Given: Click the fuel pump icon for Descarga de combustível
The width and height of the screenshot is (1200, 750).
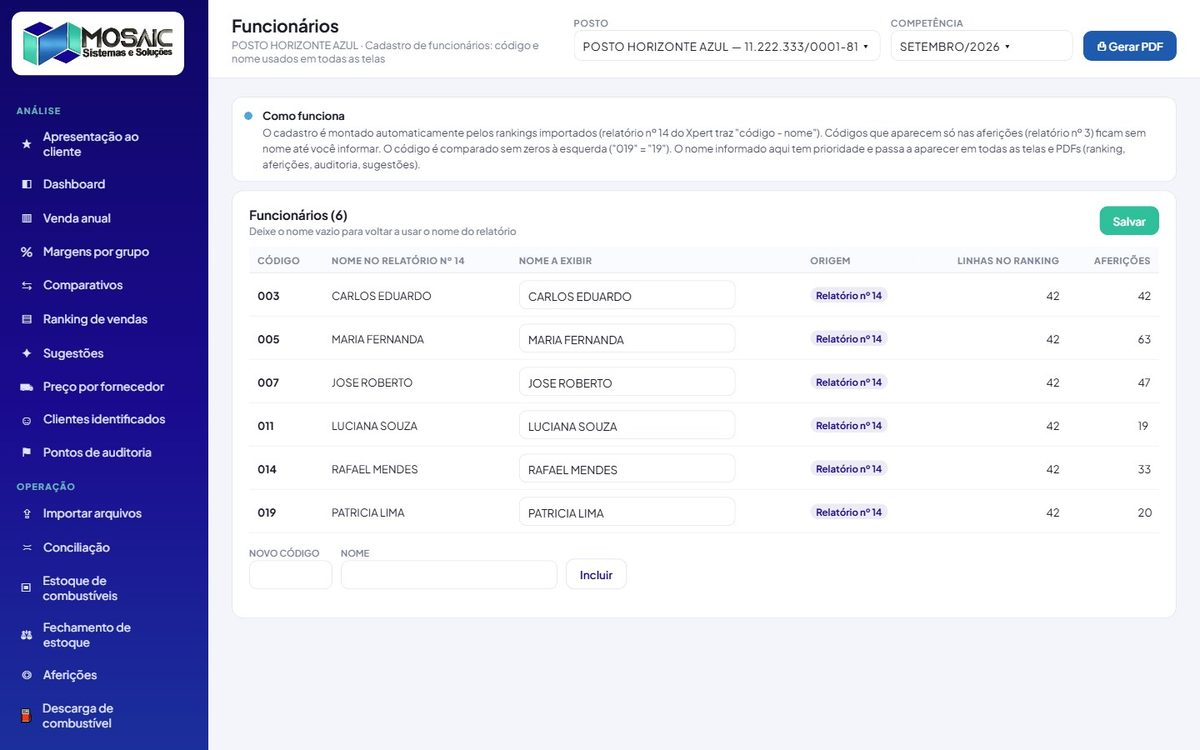Looking at the screenshot, I should tap(27, 716).
